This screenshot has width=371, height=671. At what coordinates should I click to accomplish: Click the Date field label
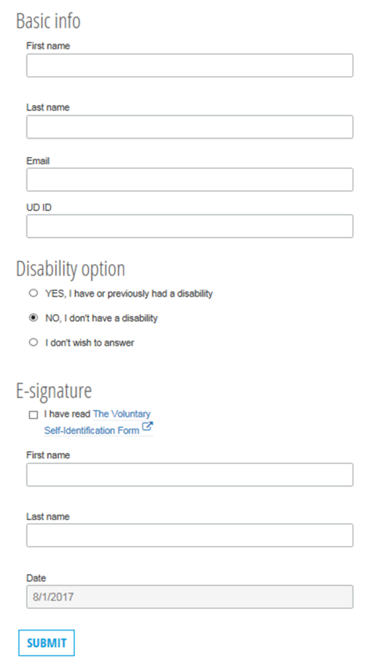point(36,578)
